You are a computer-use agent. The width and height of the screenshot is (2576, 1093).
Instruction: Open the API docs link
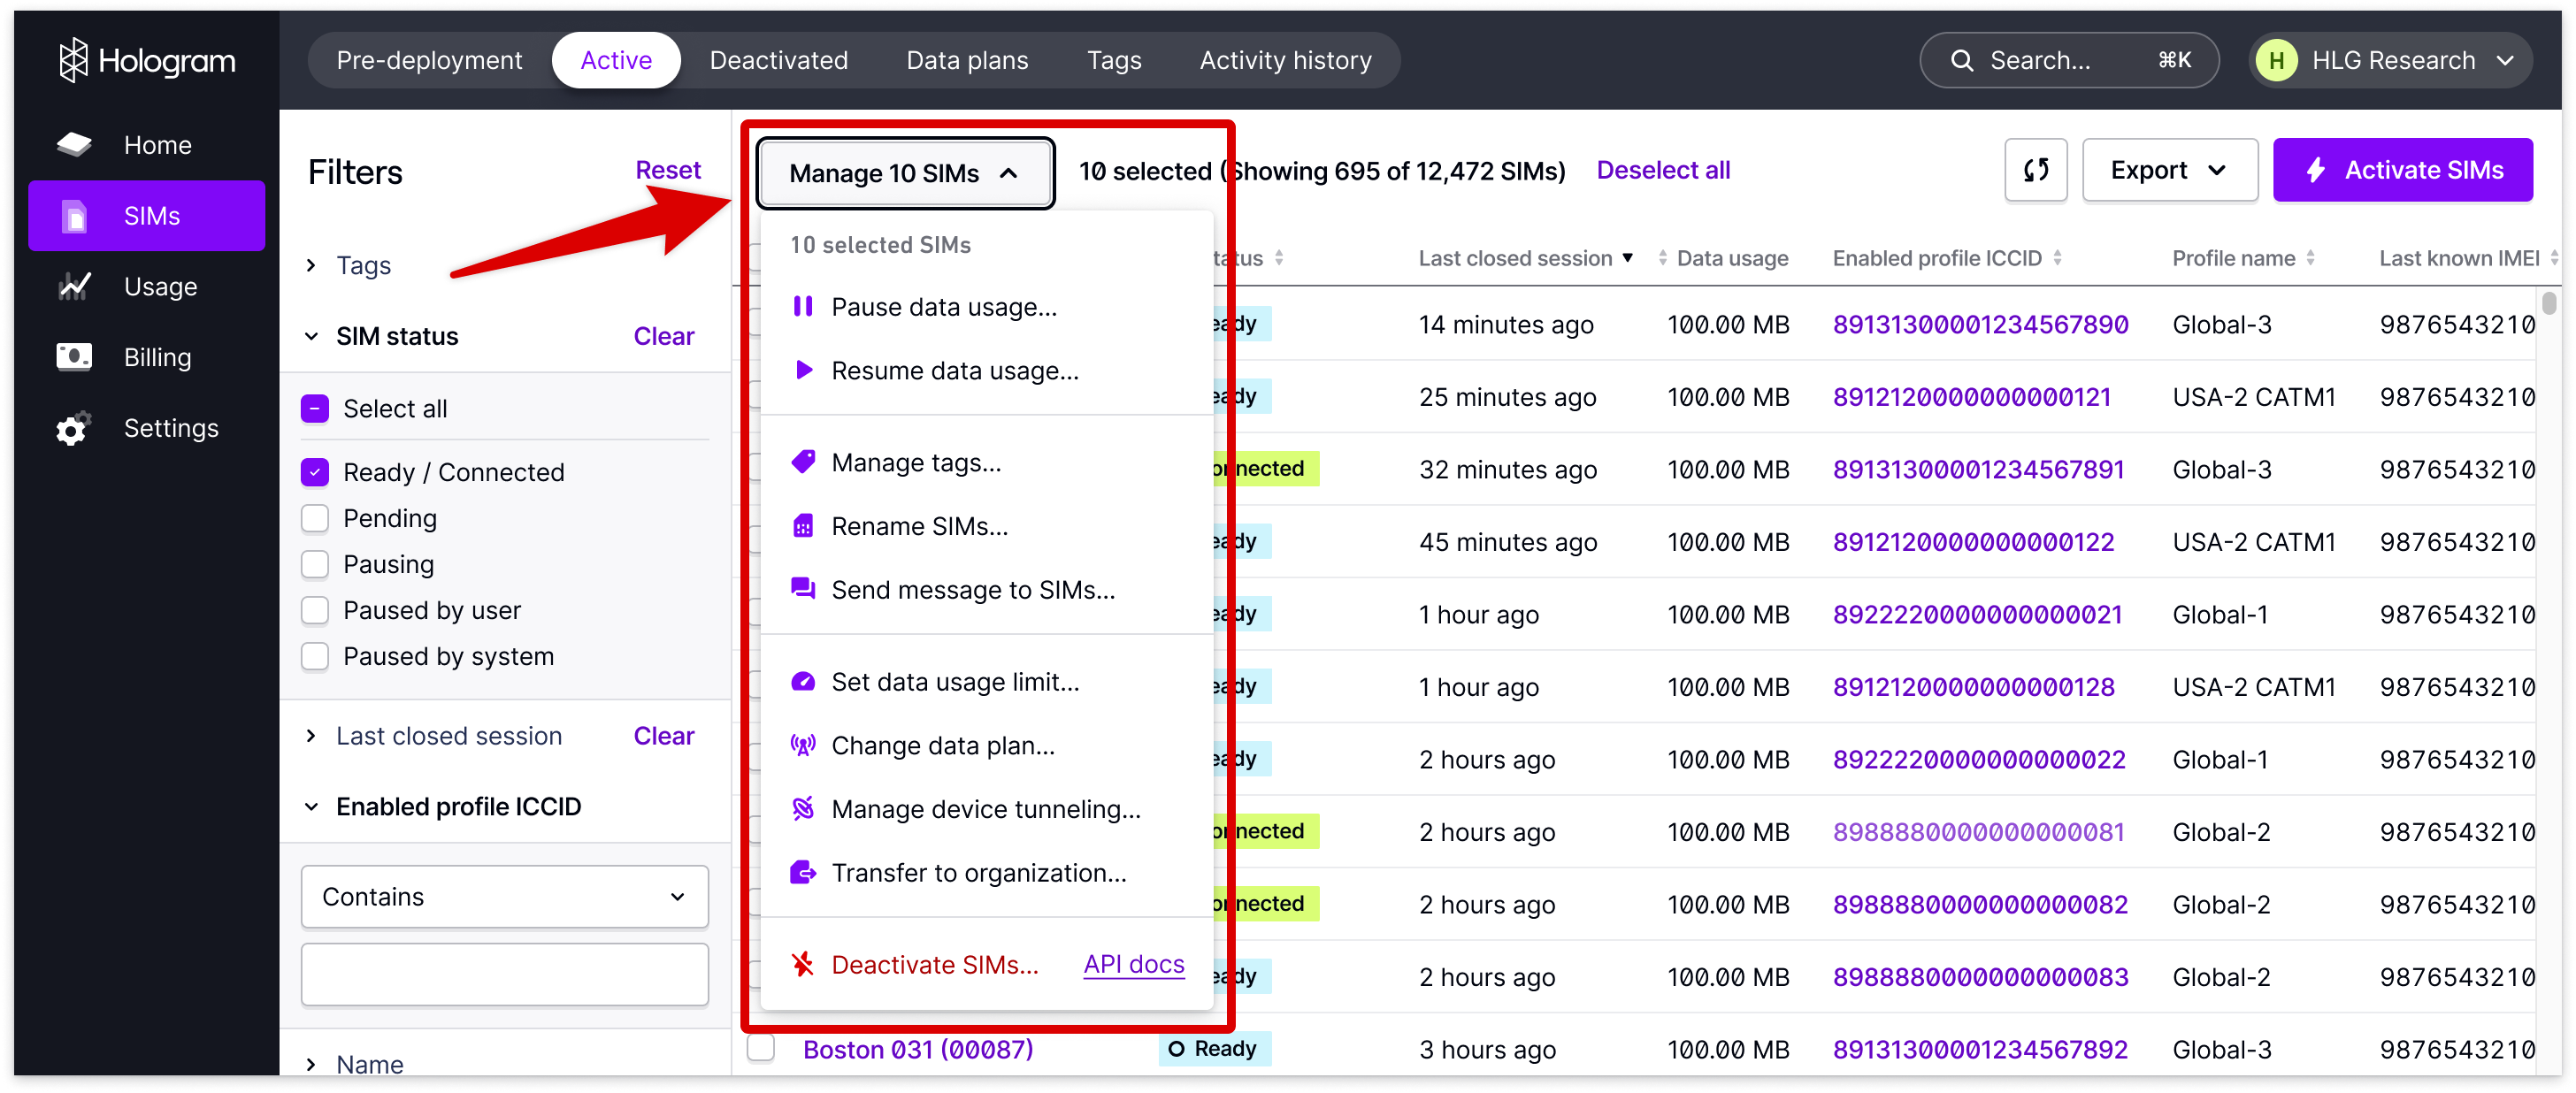1133,964
